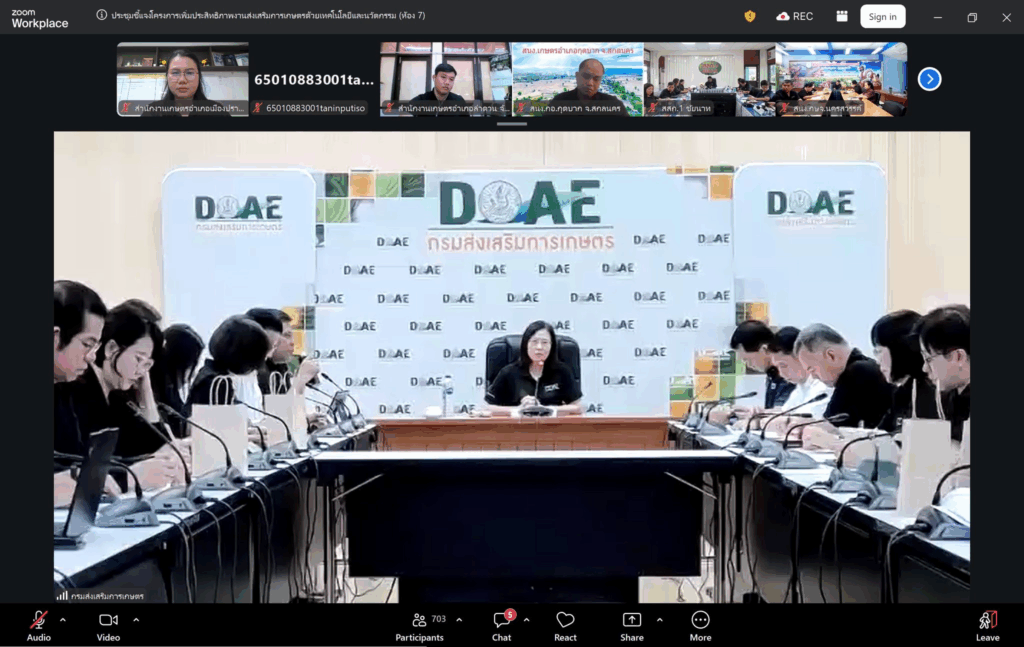1024x647 pixels.
Task: Expand the Share options chevron
Action: tap(659, 620)
